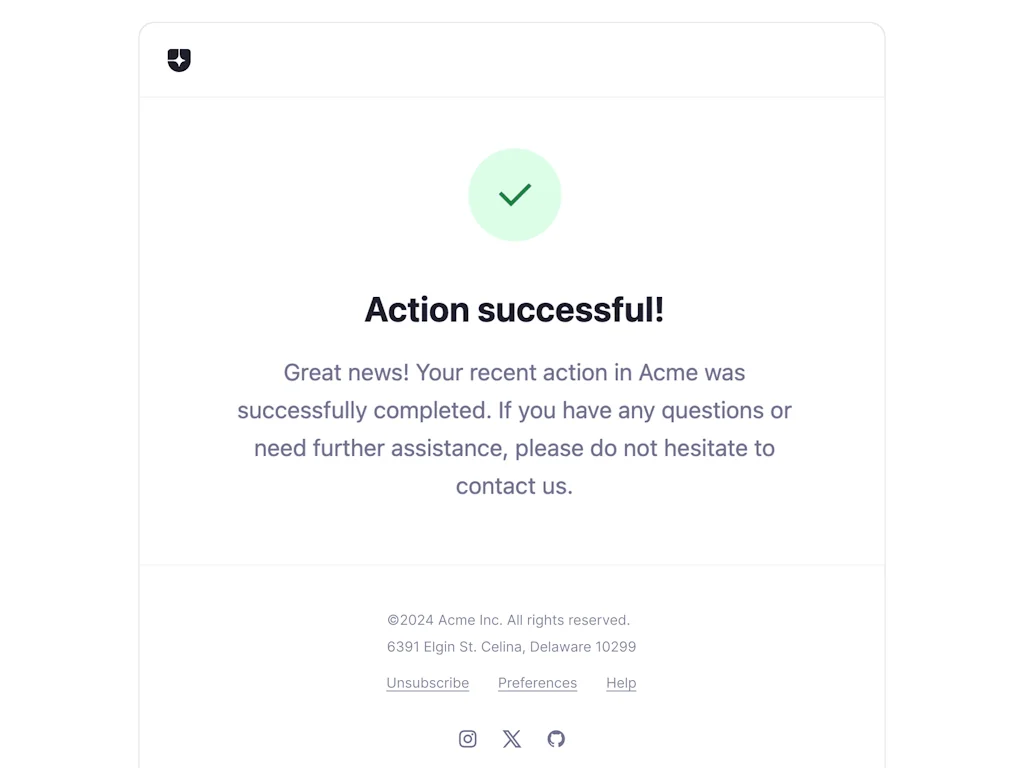Click the Acme shield logo
This screenshot has height=768, width=1024.
coord(179,60)
